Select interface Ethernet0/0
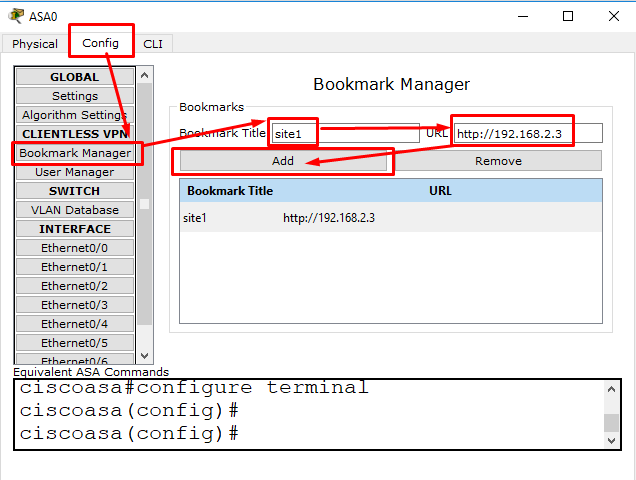 pyautogui.click(x=75, y=248)
